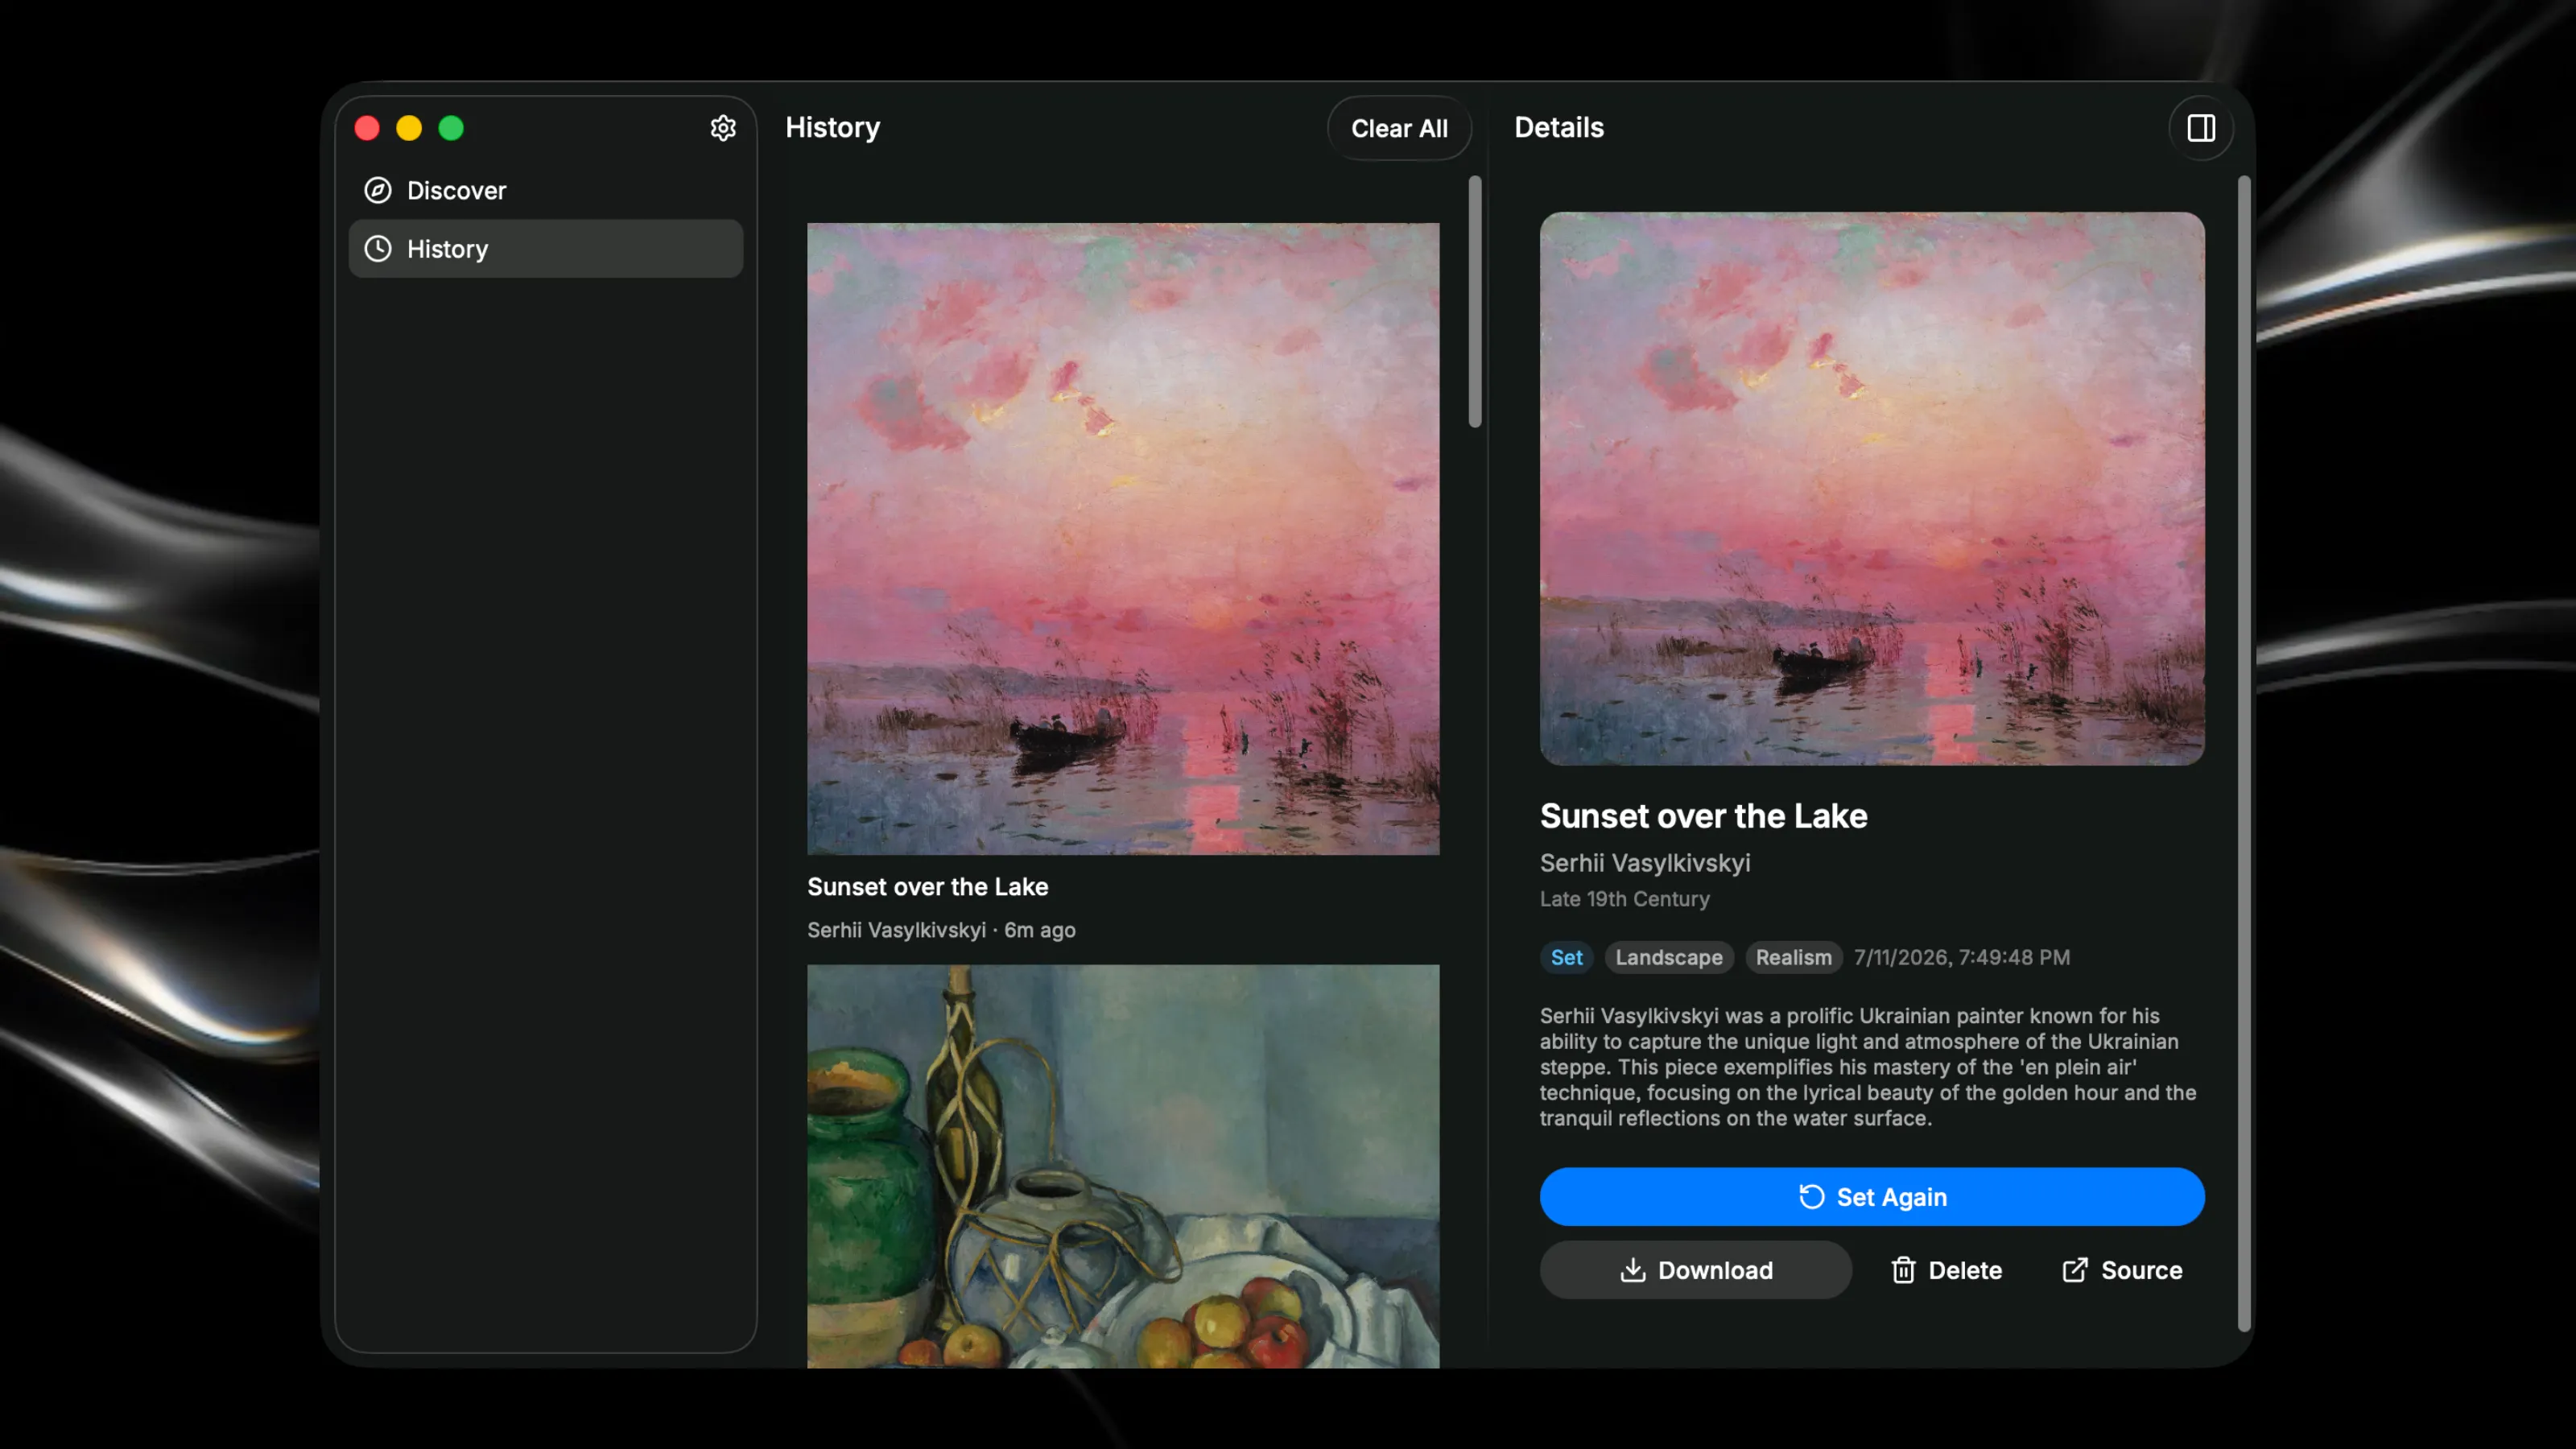Click the artist name in Details
Viewport: 2576px width, 1449px height.
pyautogui.click(x=1644, y=862)
